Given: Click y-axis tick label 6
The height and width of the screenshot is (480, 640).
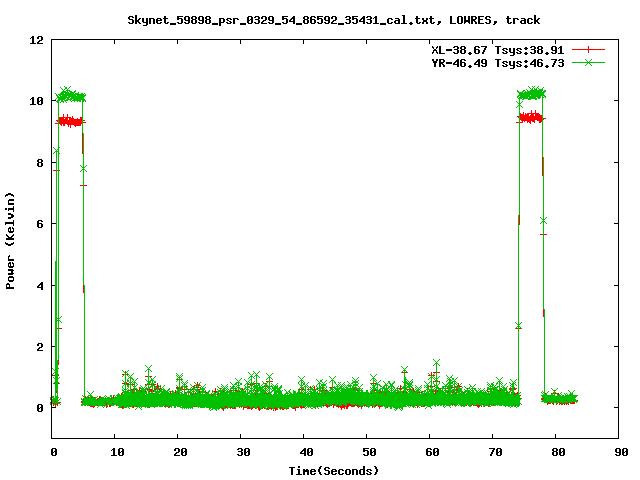Looking at the screenshot, I should pos(40,224).
